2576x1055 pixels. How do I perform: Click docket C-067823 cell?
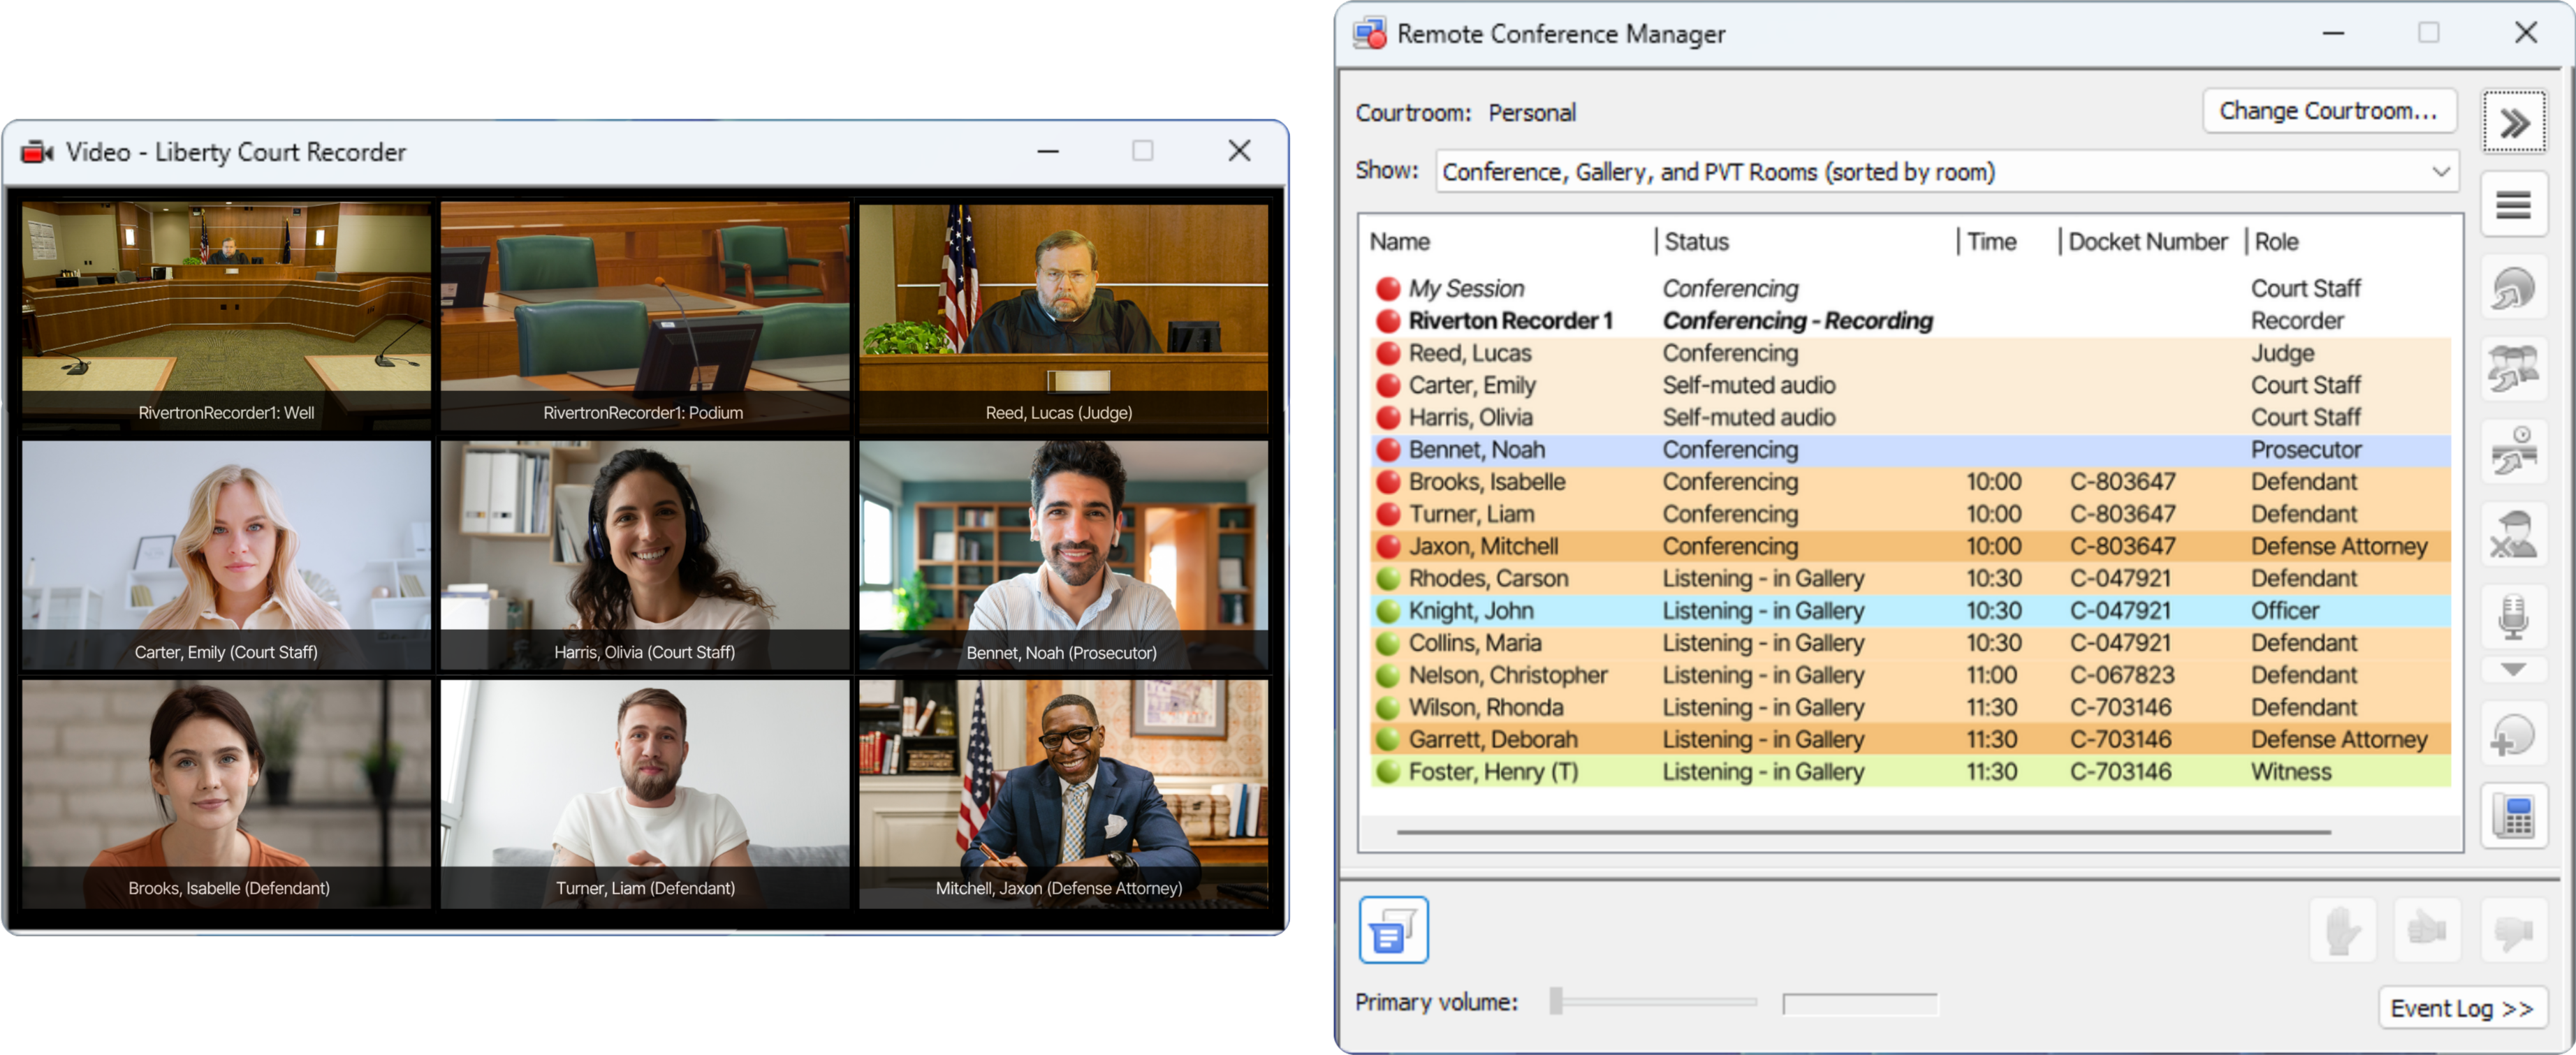(2121, 676)
